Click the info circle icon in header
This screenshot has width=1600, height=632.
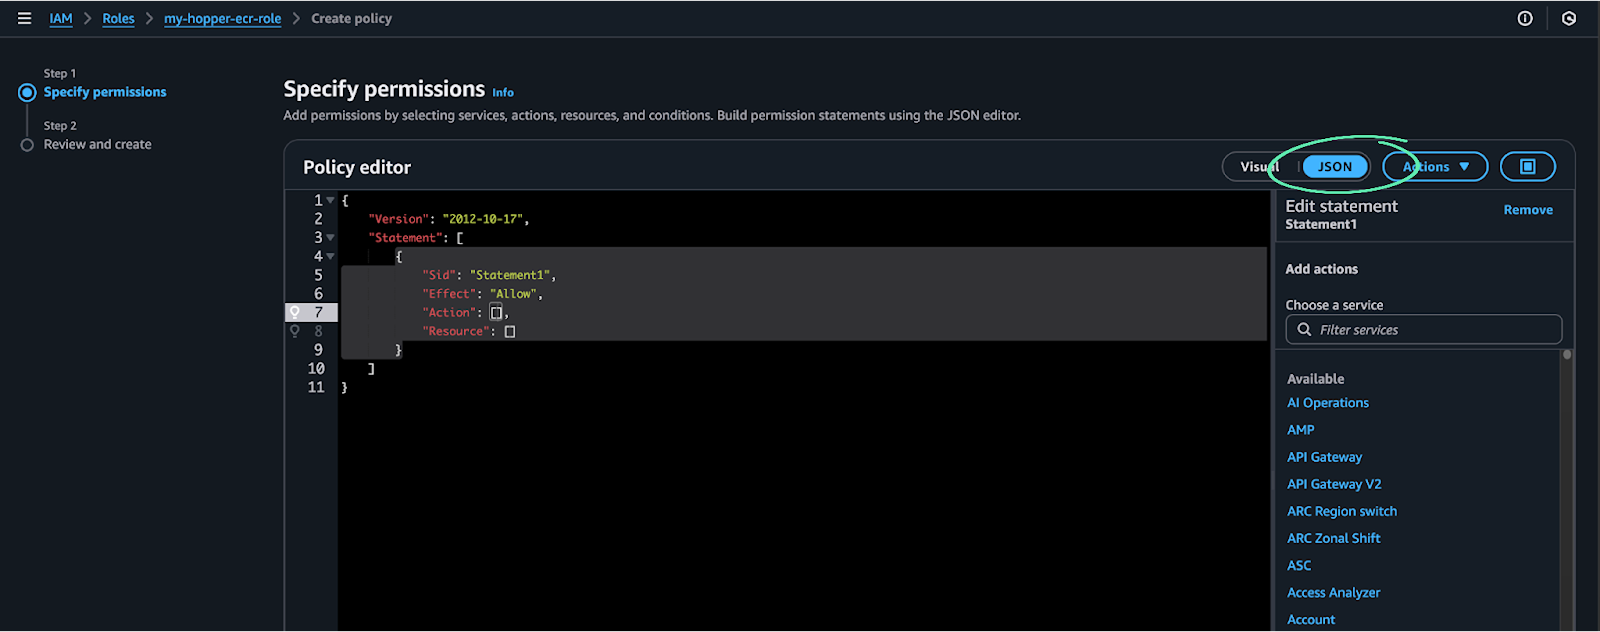tap(1525, 18)
